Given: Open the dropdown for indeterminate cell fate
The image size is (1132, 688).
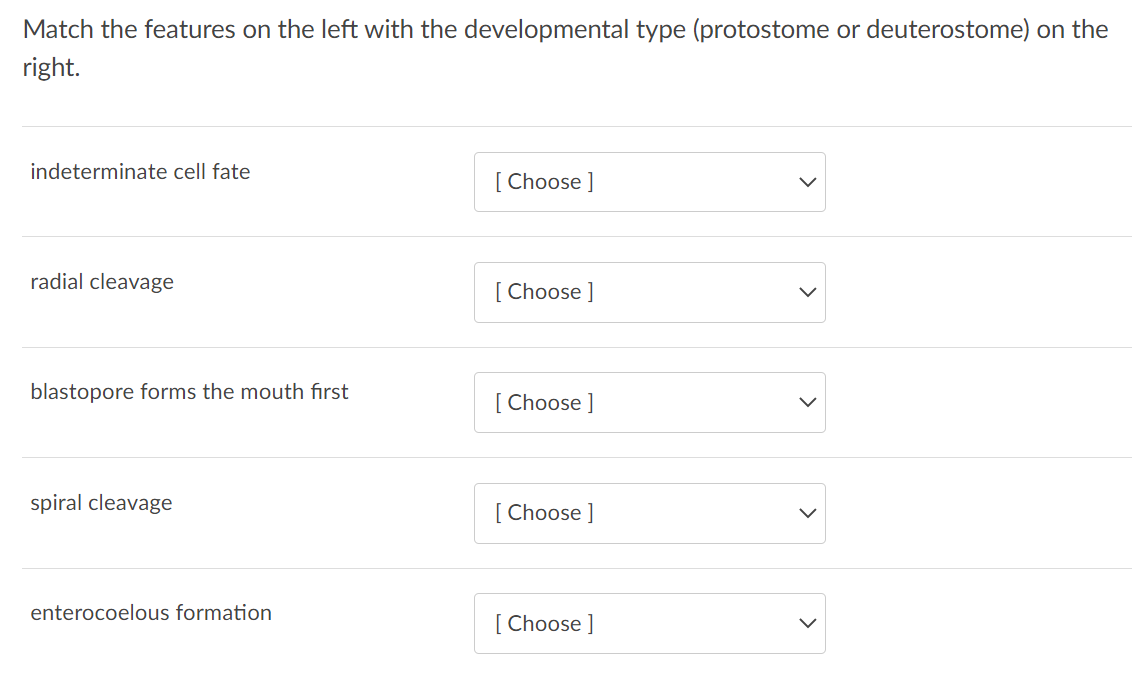Looking at the screenshot, I should click(x=650, y=182).
